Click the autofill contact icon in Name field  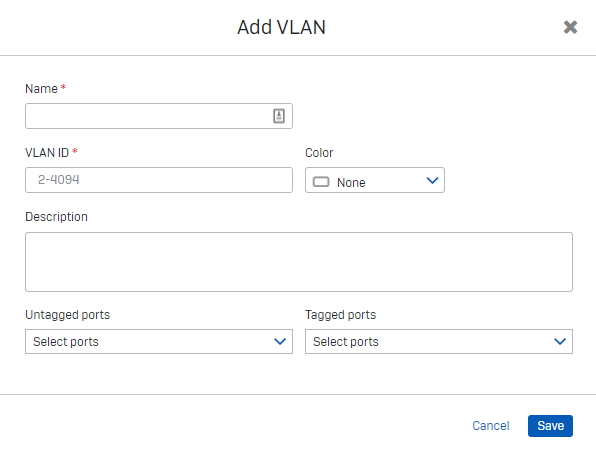(x=279, y=116)
